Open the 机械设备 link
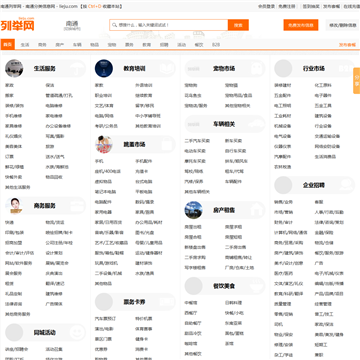The image size is (360, 360). (283, 126)
